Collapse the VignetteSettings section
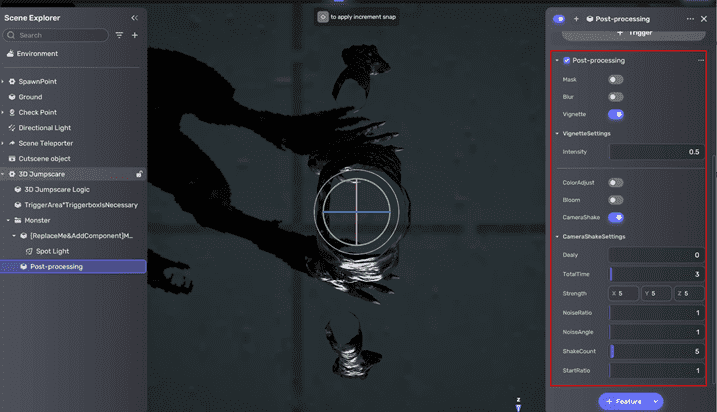The image size is (717, 412). [x=557, y=133]
